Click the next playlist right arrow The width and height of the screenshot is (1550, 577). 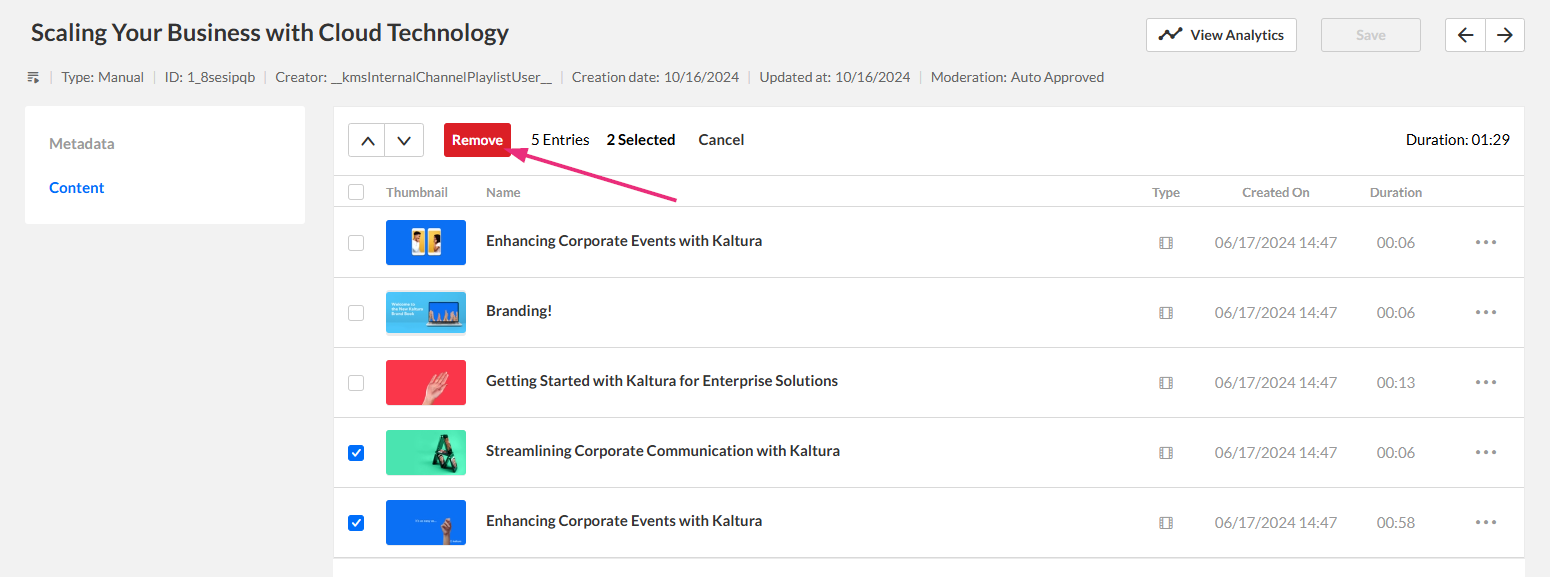[1504, 35]
